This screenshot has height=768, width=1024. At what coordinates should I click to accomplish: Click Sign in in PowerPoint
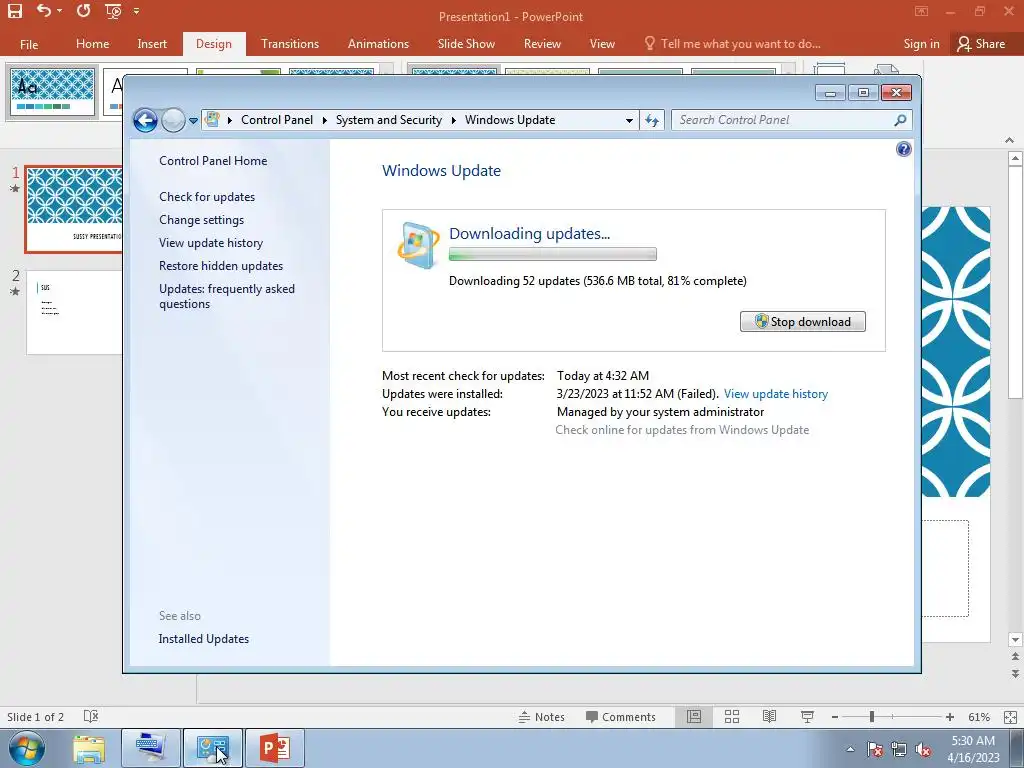click(921, 44)
